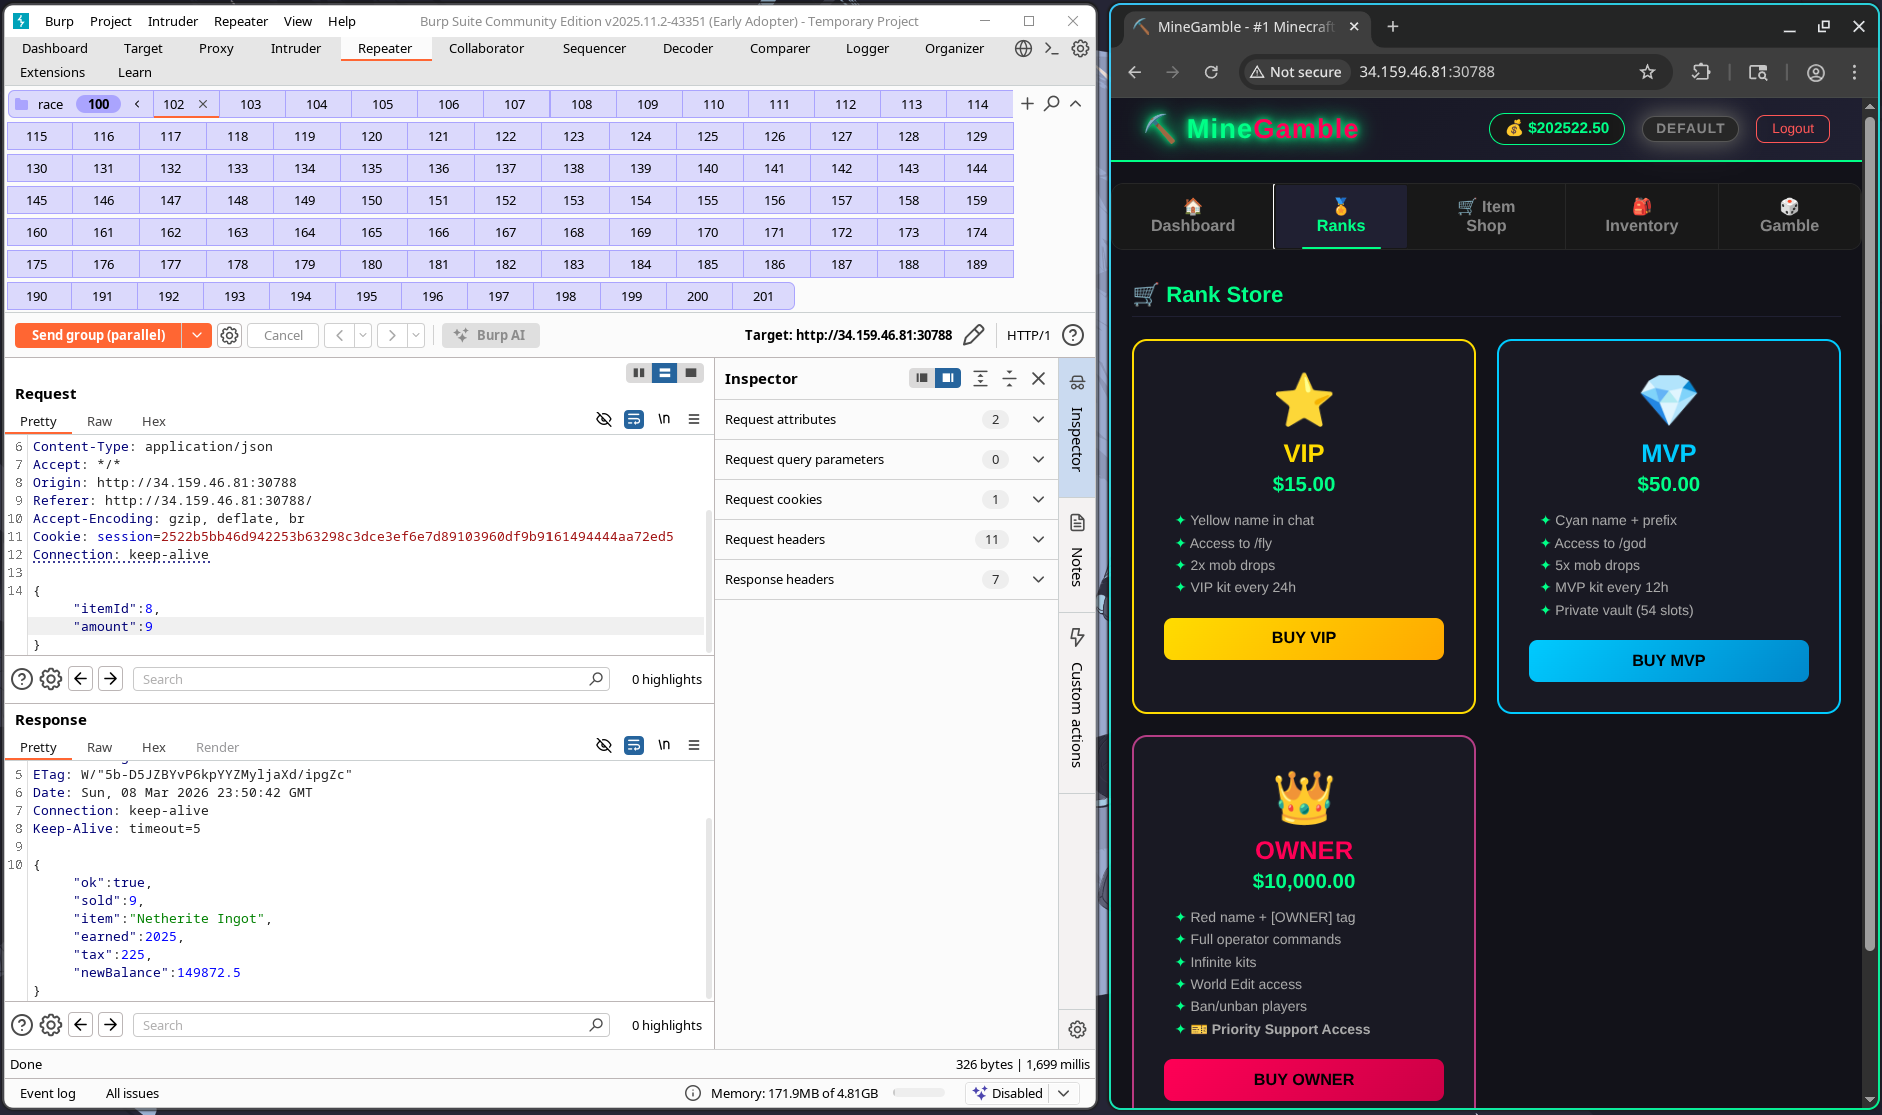Switch to Intruder tool tab

pos(296,48)
